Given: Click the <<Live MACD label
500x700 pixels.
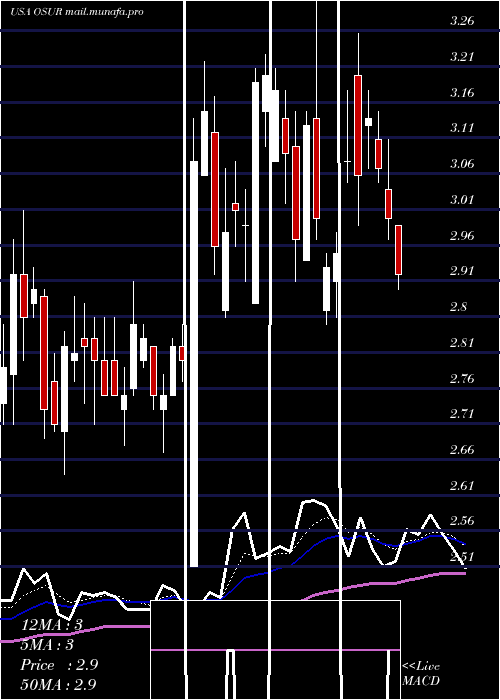Looking at the screenshot, I should tap(421, 673).
